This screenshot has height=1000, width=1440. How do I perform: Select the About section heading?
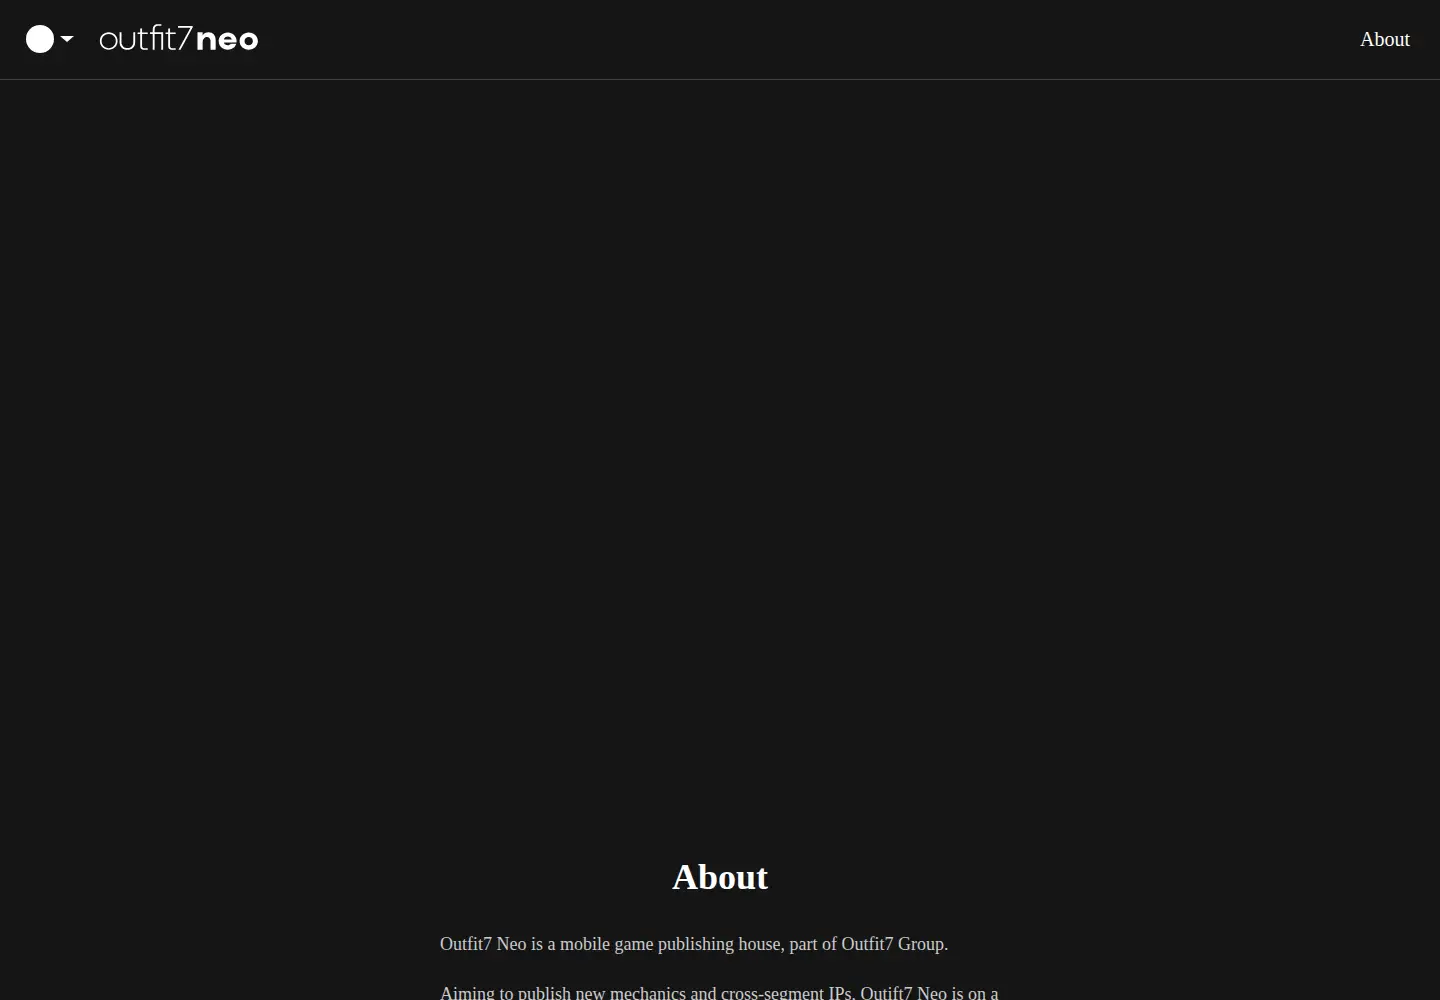pyautogui.click(x=720, y=877)
